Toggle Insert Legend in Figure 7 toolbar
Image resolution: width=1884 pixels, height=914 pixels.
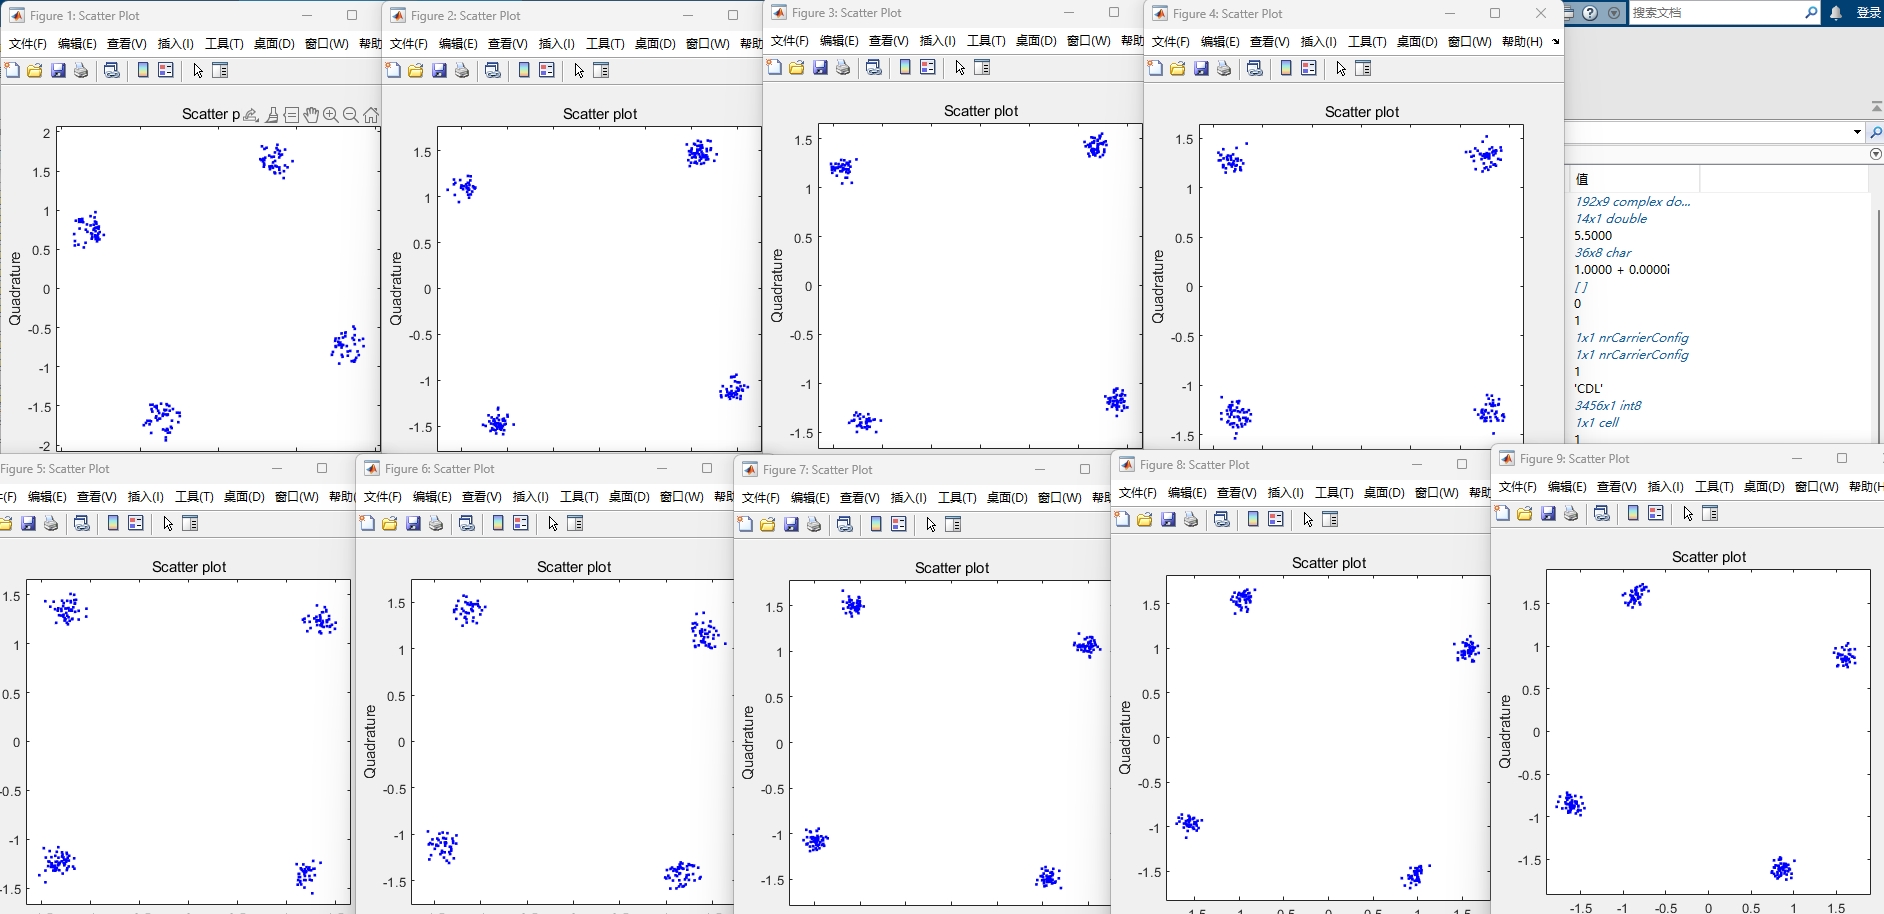(899, 525)
